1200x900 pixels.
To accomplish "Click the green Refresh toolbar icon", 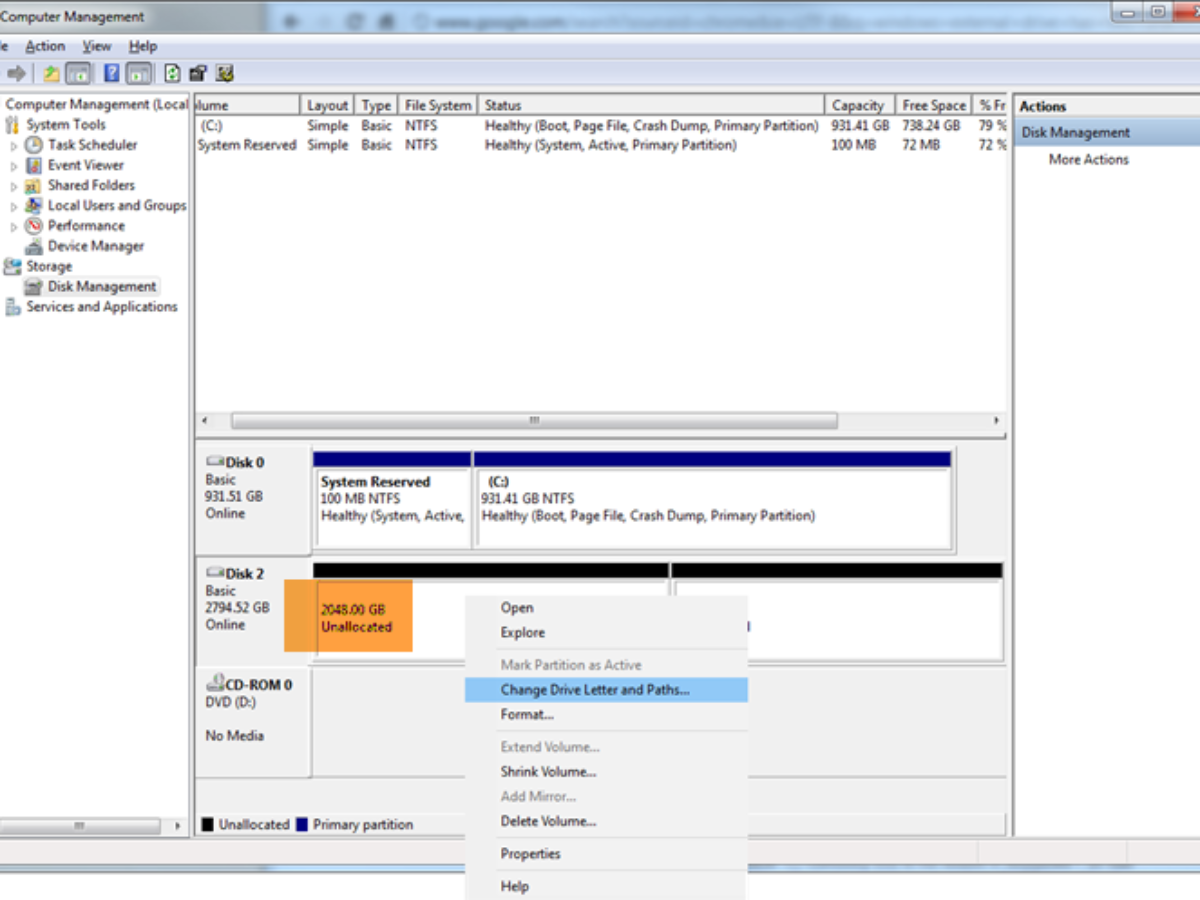I will 173,73.
